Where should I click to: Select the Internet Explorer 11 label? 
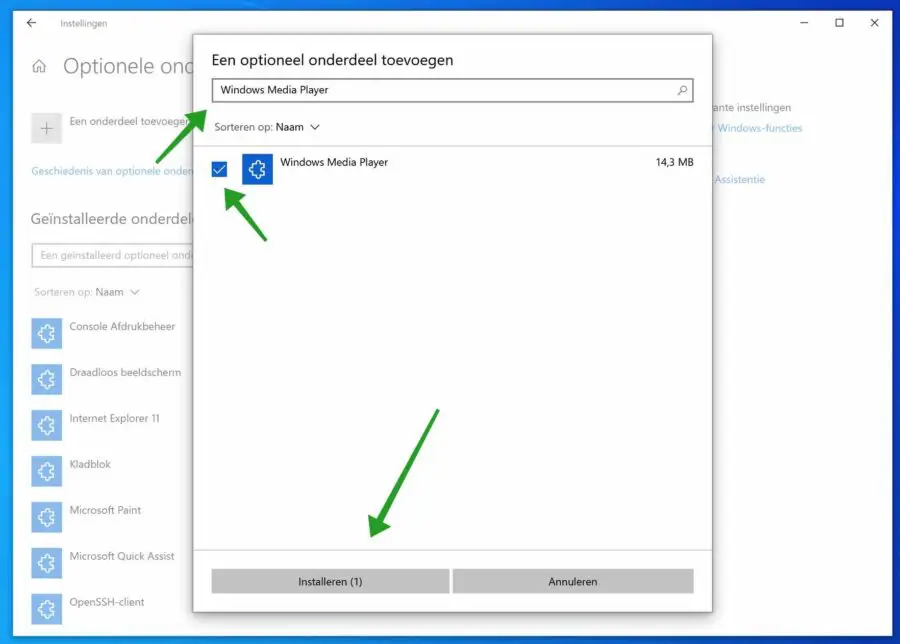coord(115,418)
